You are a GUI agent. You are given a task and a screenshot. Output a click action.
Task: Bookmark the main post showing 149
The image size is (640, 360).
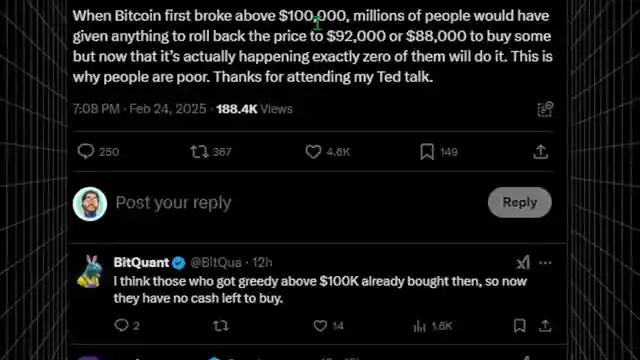coord(427,152)
